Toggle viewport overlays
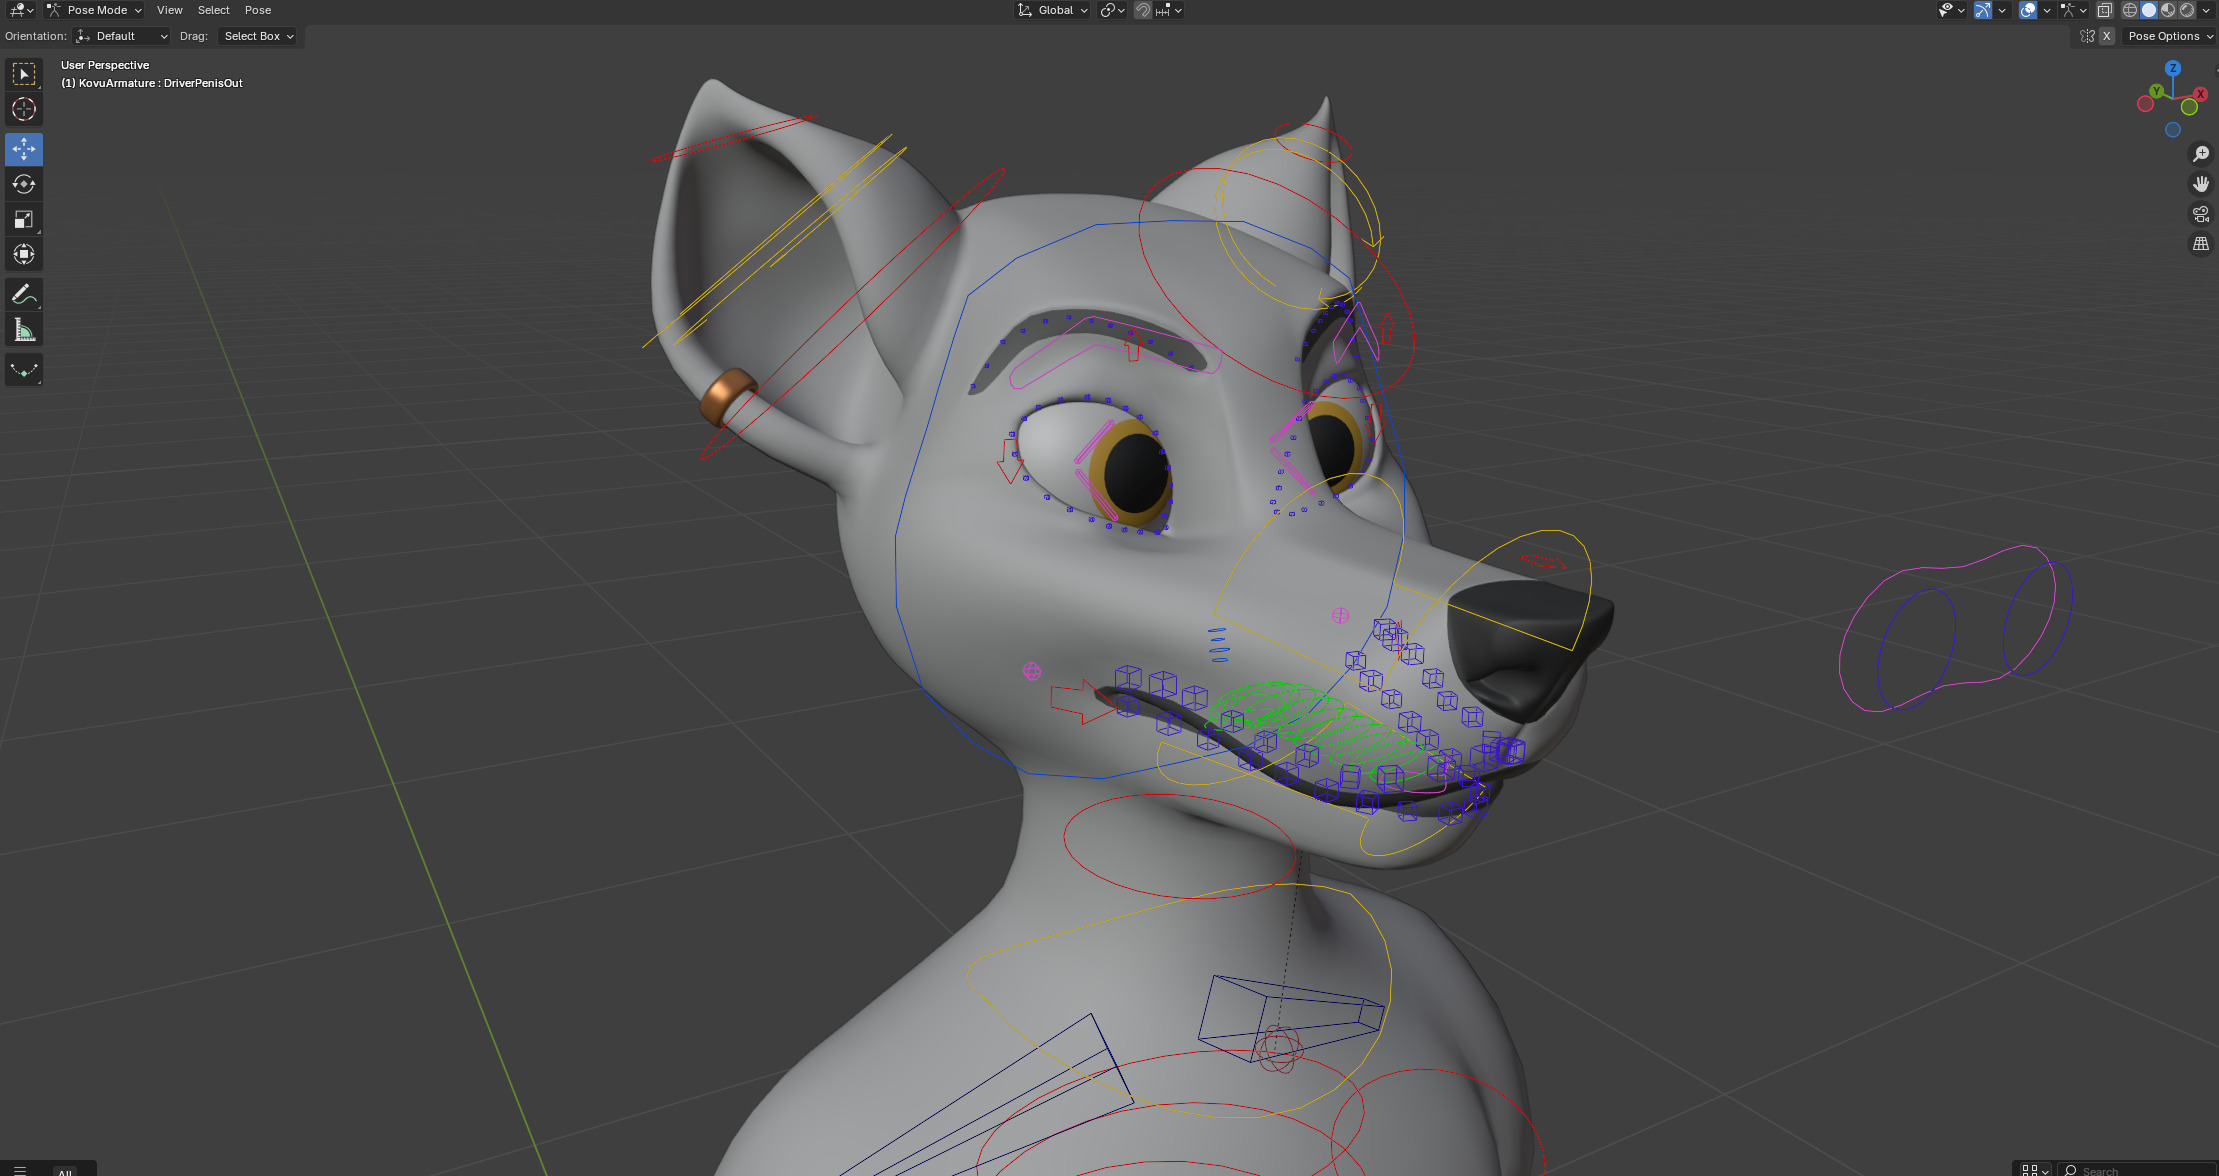Screen dimensions: 2219x1176 (x=2027, y=10)
